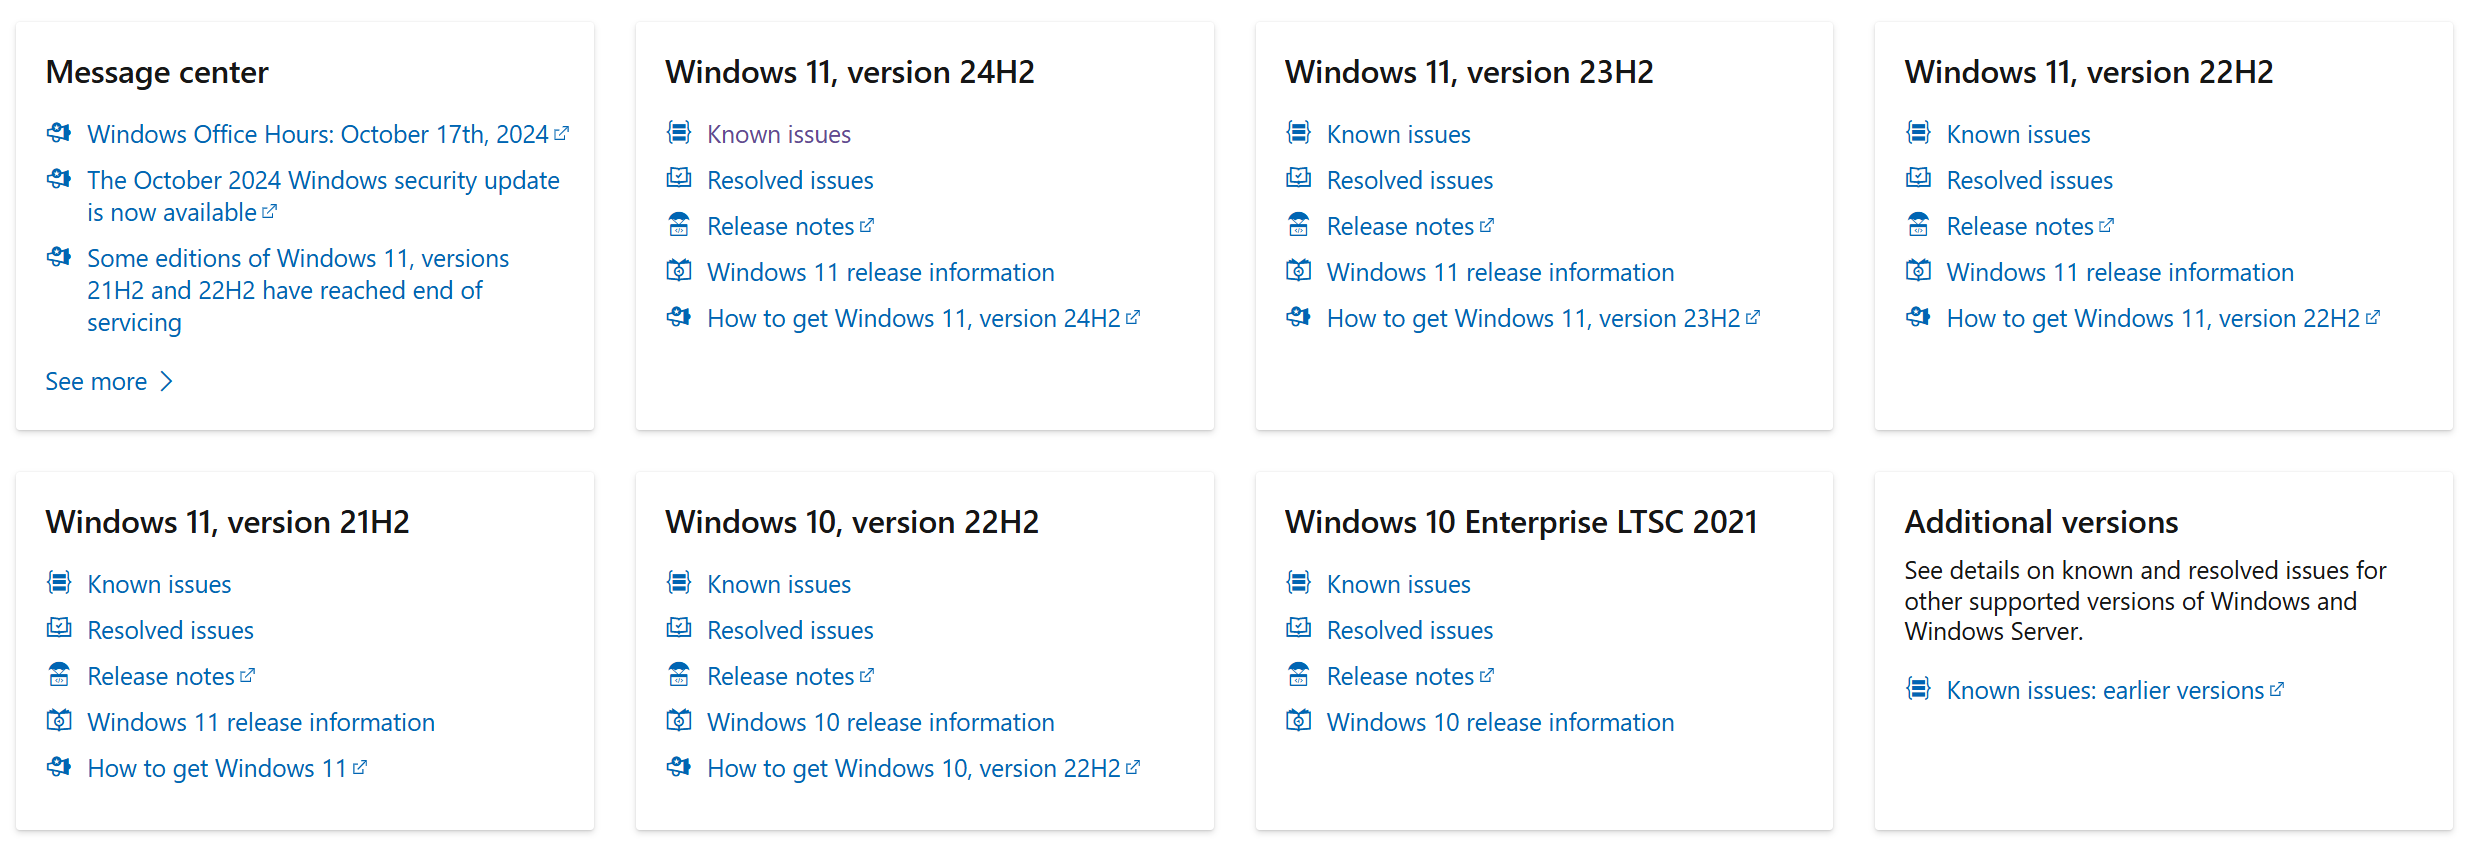Click megaphone icon beside Windows Office Hours
Image resolution: width=2467 pixels, height=843 pixels.
(59, 133)
